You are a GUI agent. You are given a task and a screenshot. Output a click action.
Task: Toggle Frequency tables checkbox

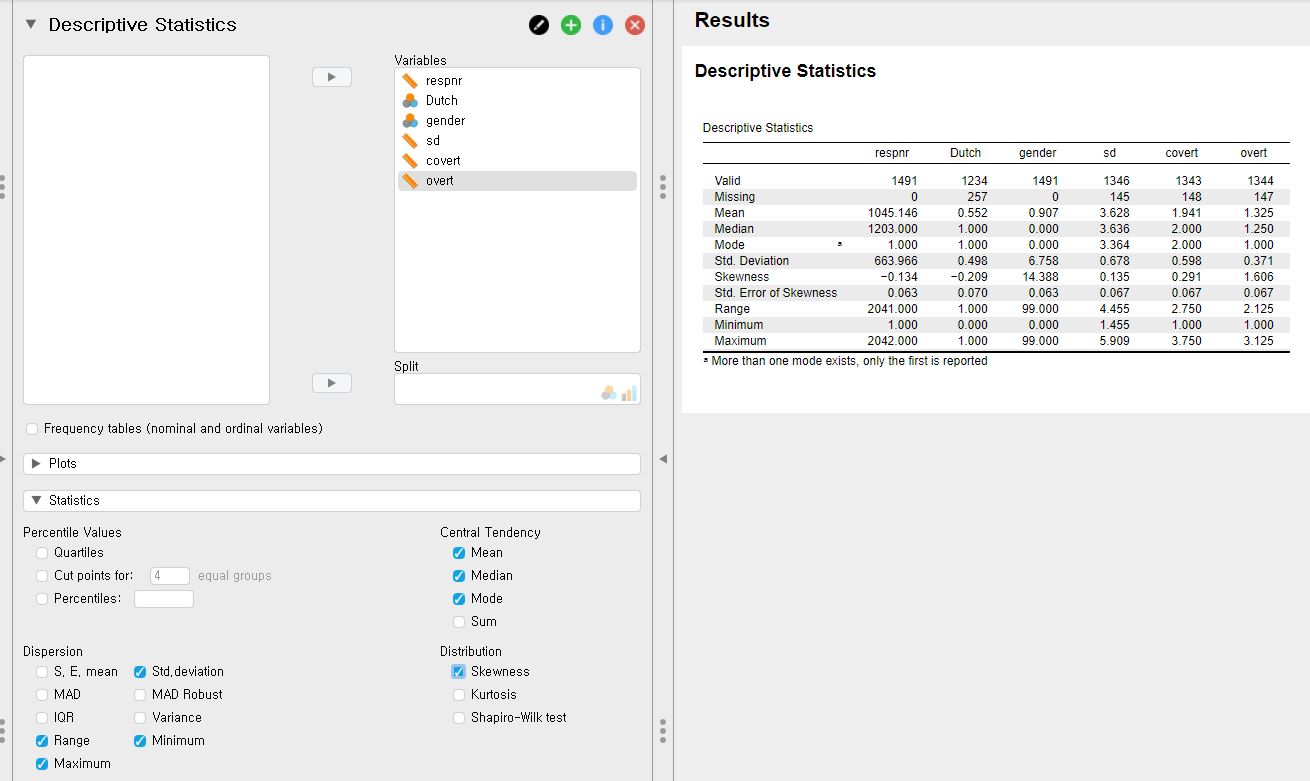[x=32, y=429]
